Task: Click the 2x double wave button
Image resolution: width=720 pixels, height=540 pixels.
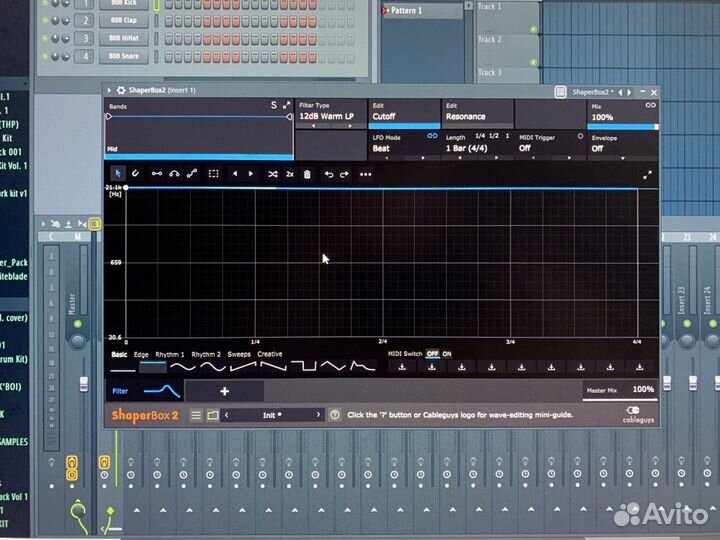Action: 290,174
